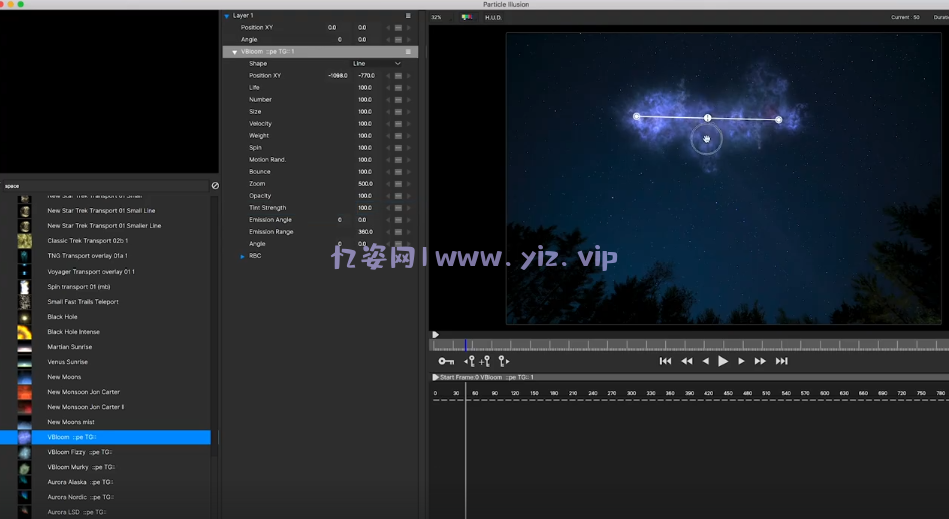
Task: Click the fast-forward double-arrow button
Action: pos(760,361)
